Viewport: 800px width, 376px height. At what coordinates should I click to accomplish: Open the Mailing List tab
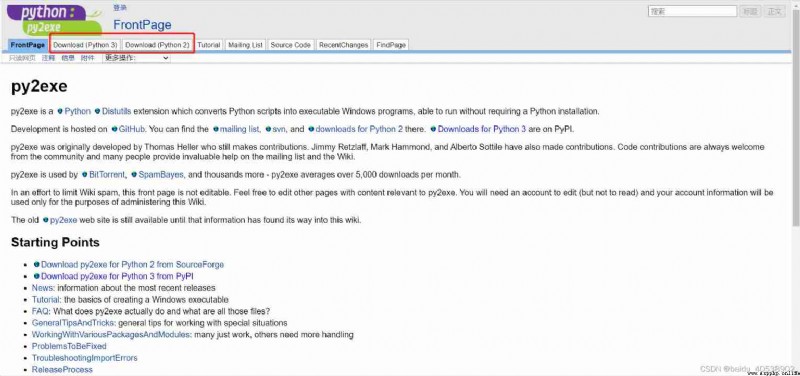(x=245, y=45)
